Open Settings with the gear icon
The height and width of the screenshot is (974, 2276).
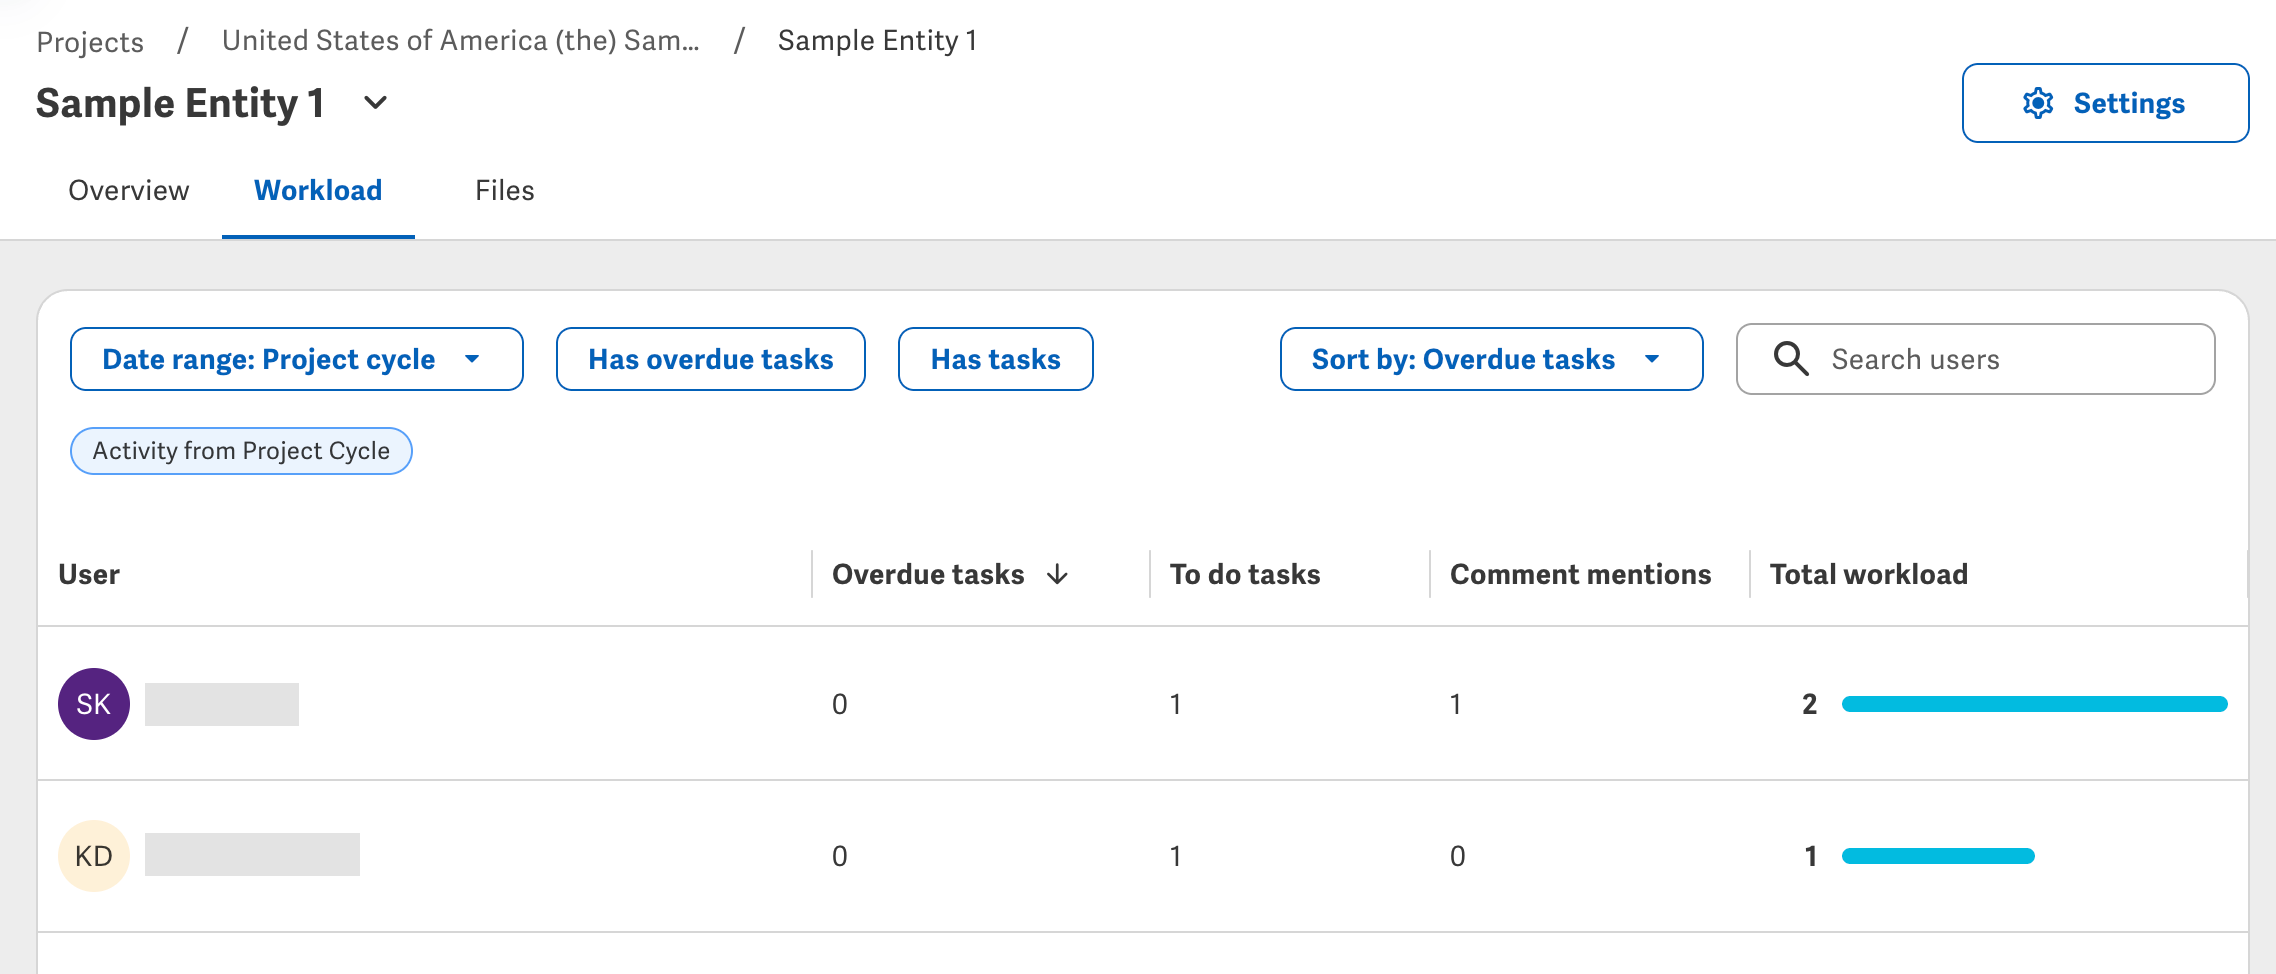coord(2105,103)
